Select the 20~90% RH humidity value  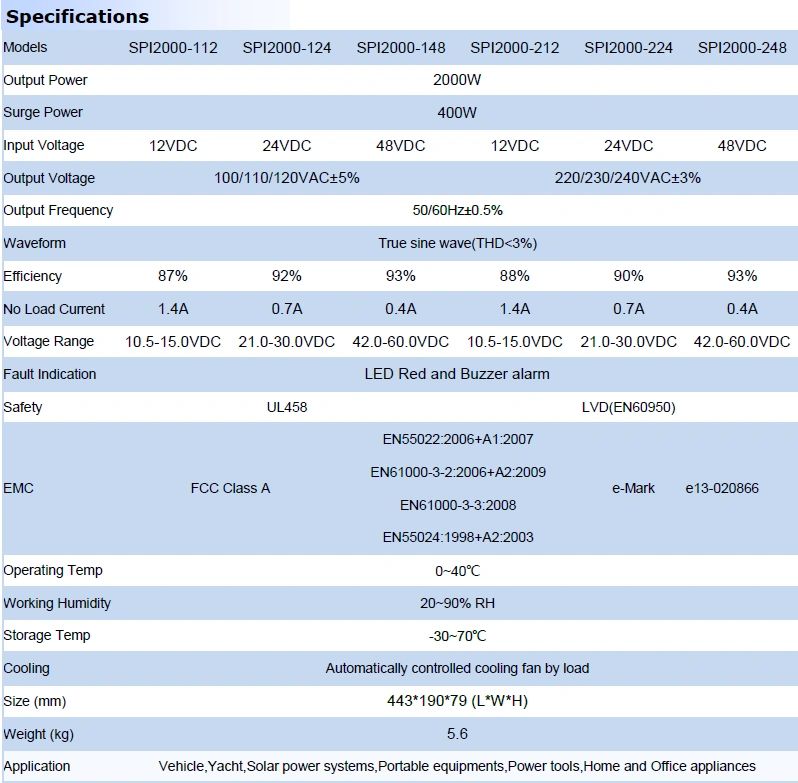coord(457,603)
